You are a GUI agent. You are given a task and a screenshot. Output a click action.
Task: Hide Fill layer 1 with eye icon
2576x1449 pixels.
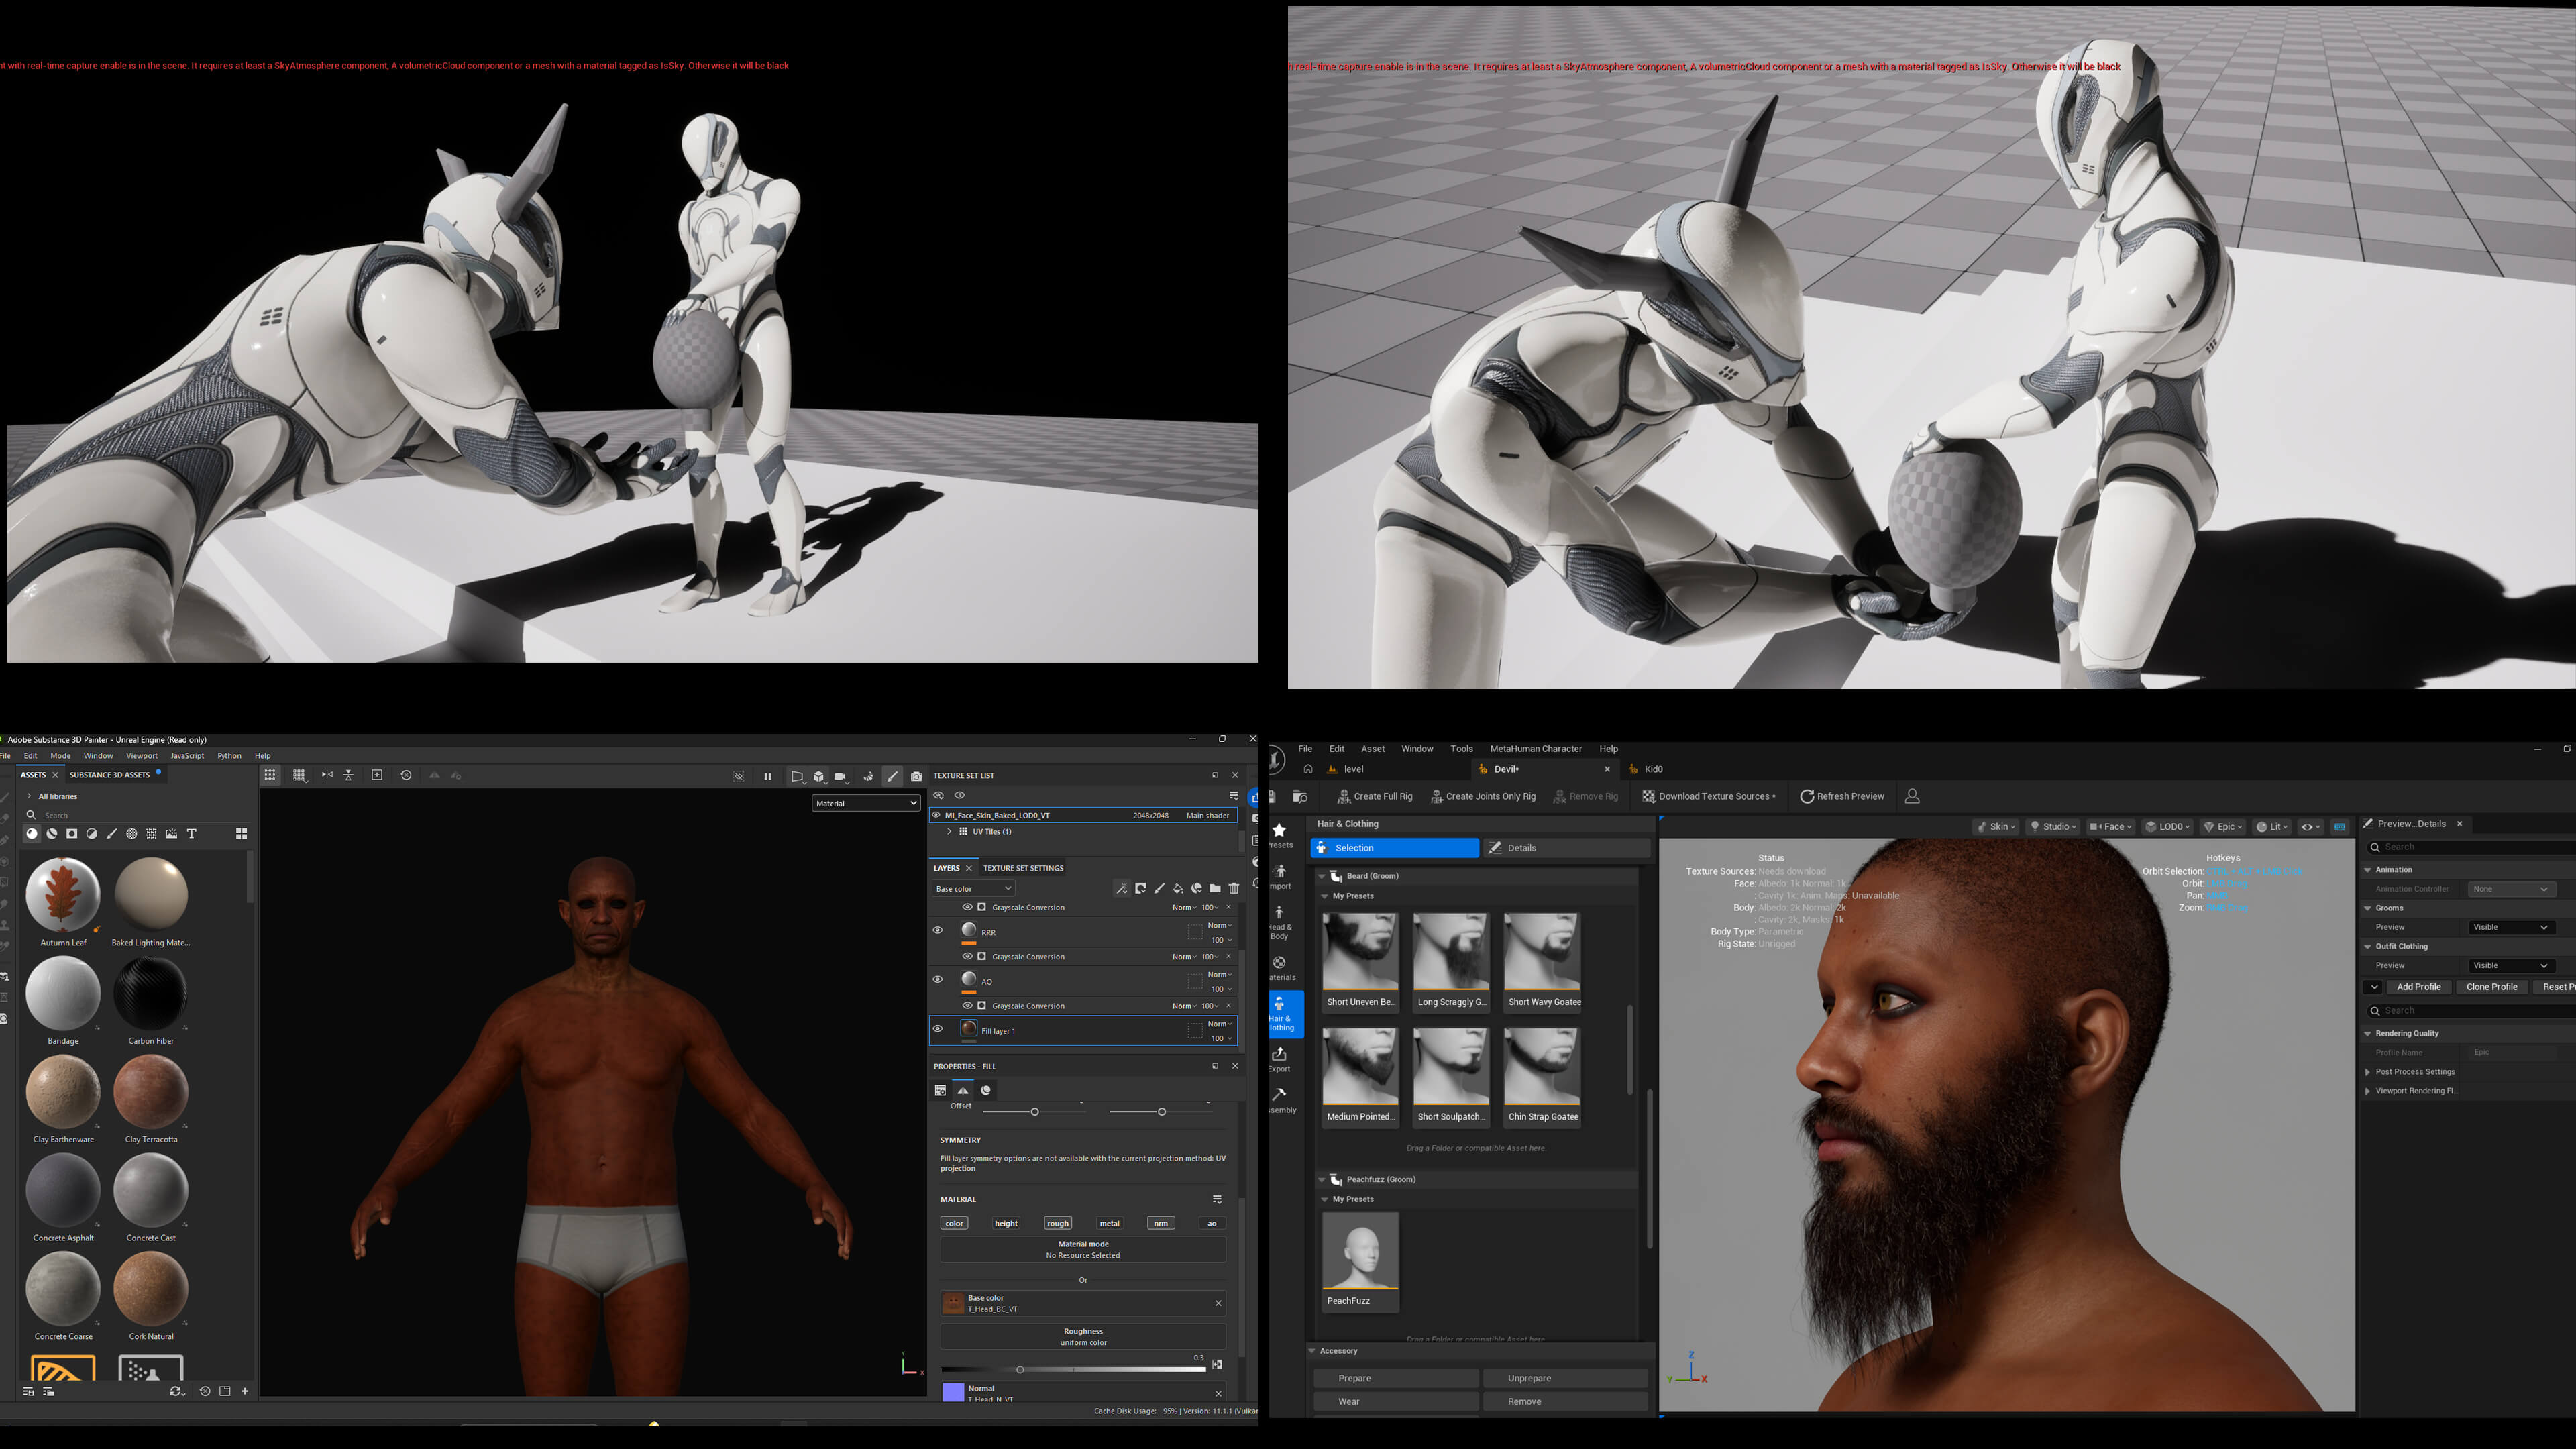(937, 1029)
